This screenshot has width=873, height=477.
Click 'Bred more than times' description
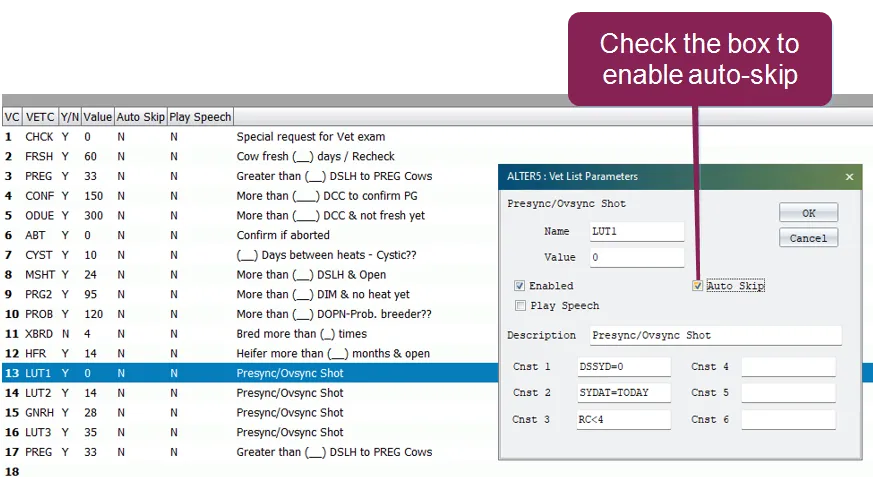(x=302, y=334)
